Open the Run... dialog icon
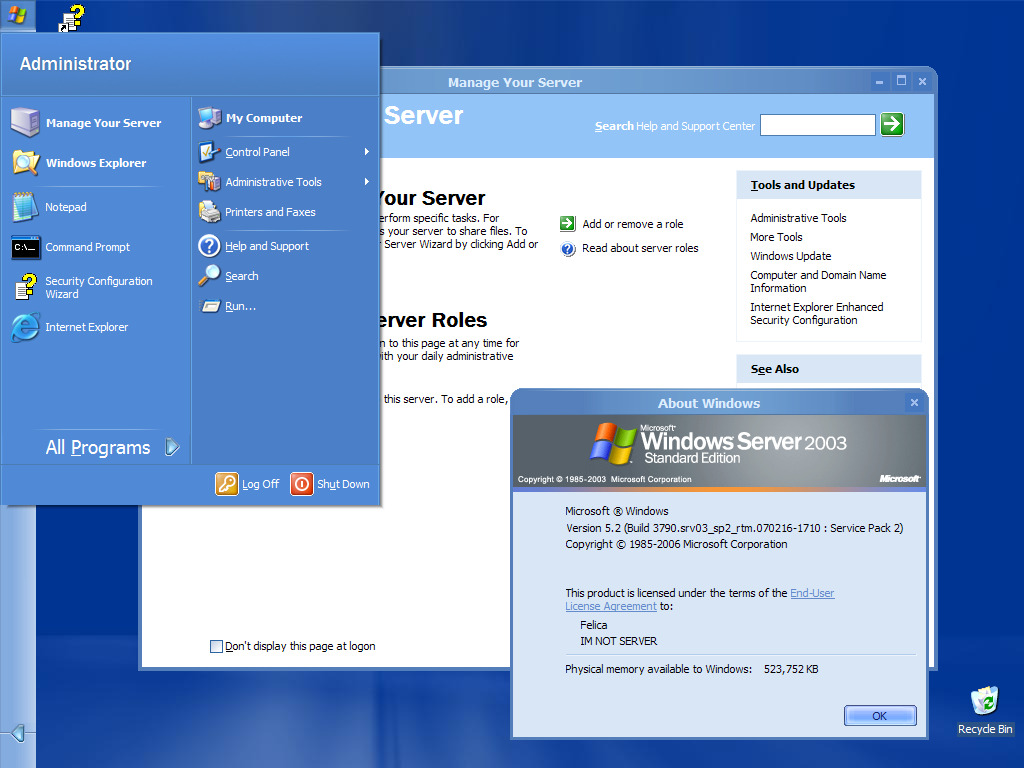1024x768 pixels. pyautogui.click(x=210, y=306)
